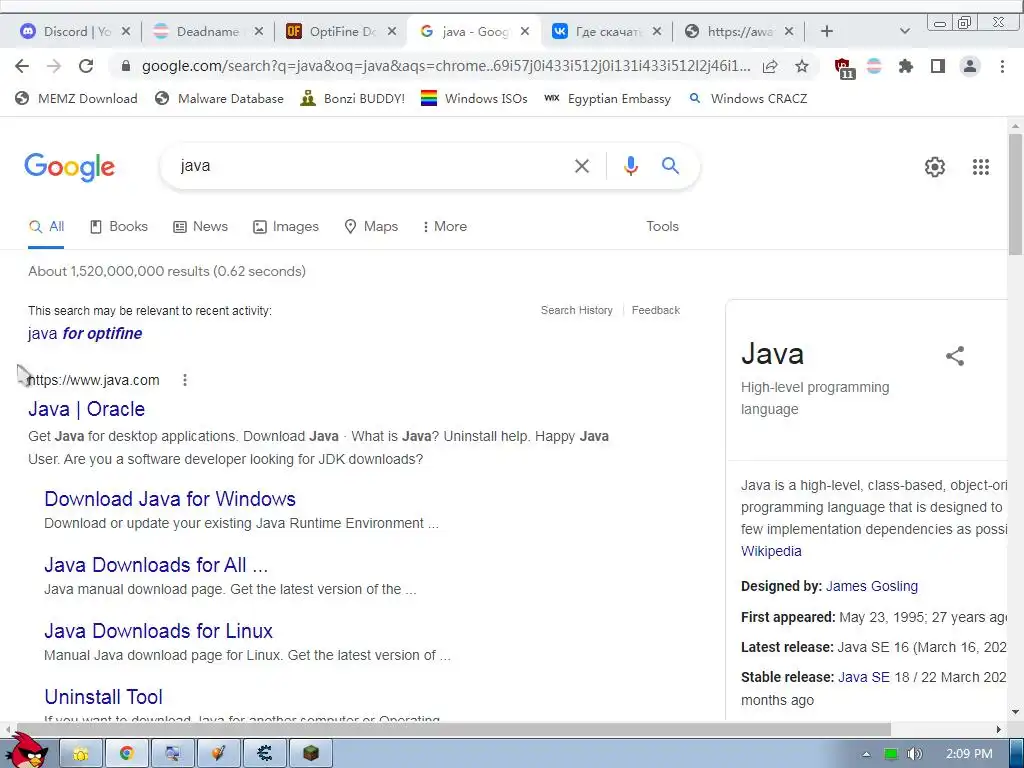The image size is (1024, 768).
Task: Start voice search with microphone icon
Action: [x=630, y=166]
